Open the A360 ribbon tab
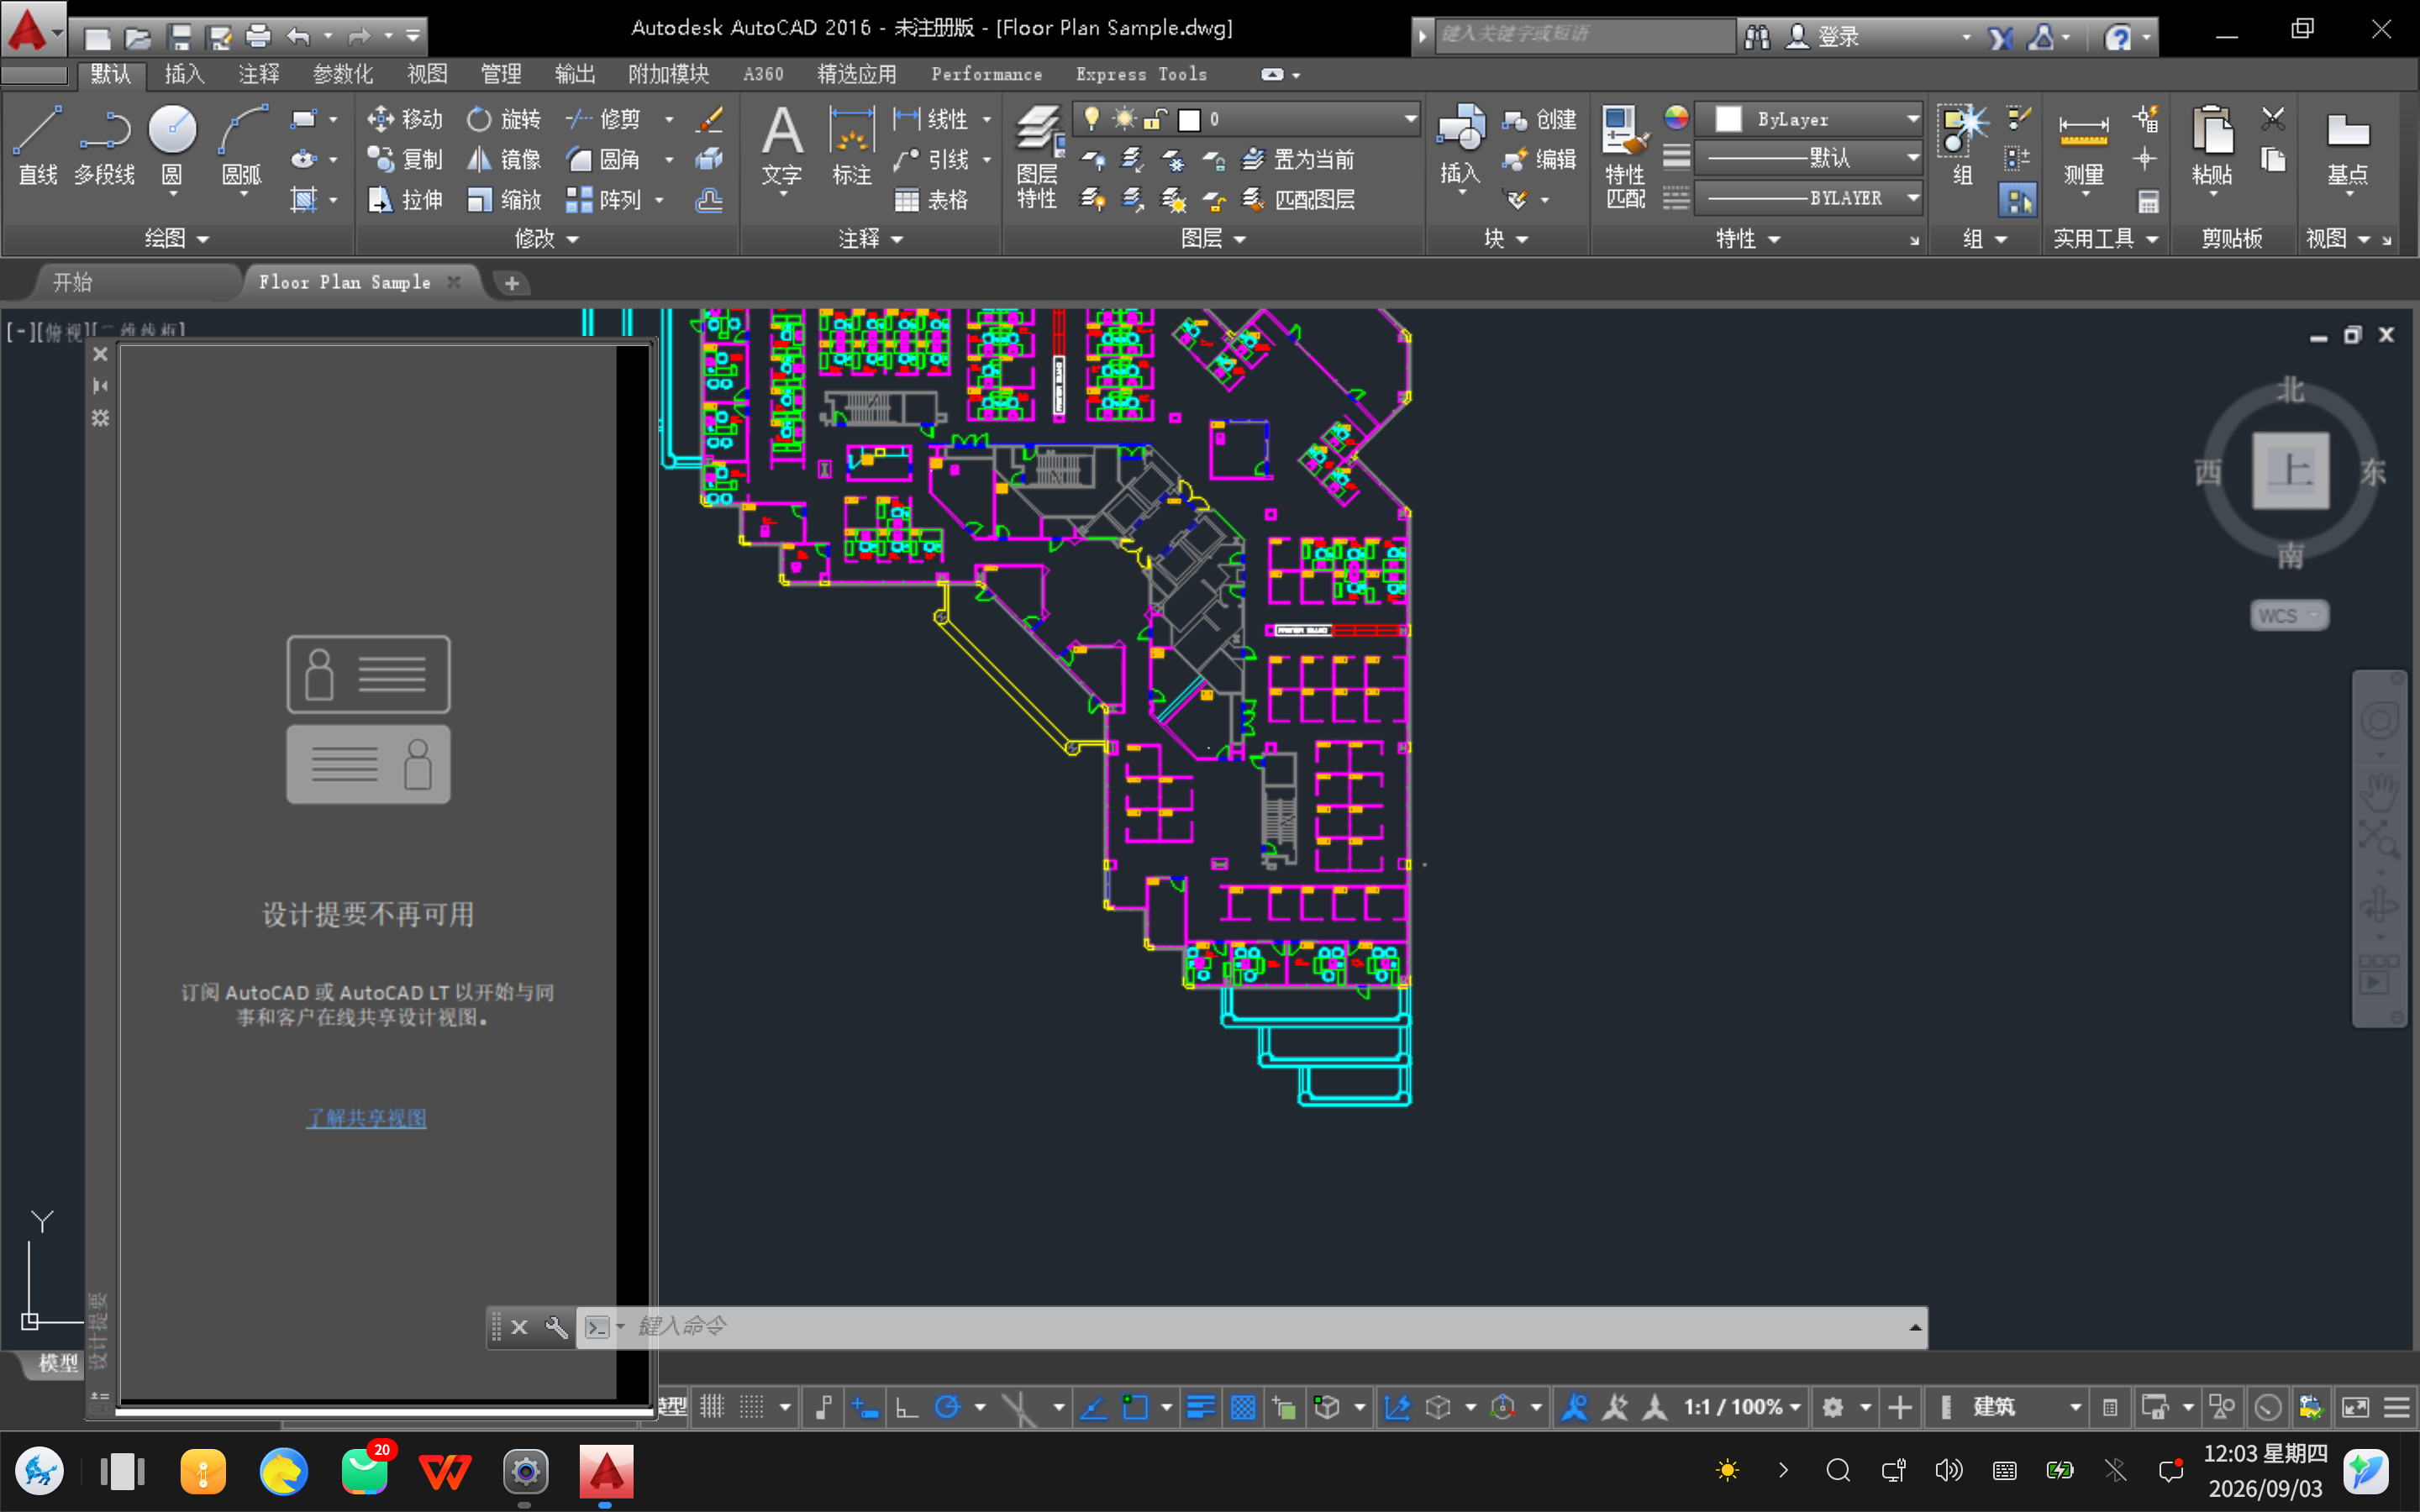 (x=763, y=74)
